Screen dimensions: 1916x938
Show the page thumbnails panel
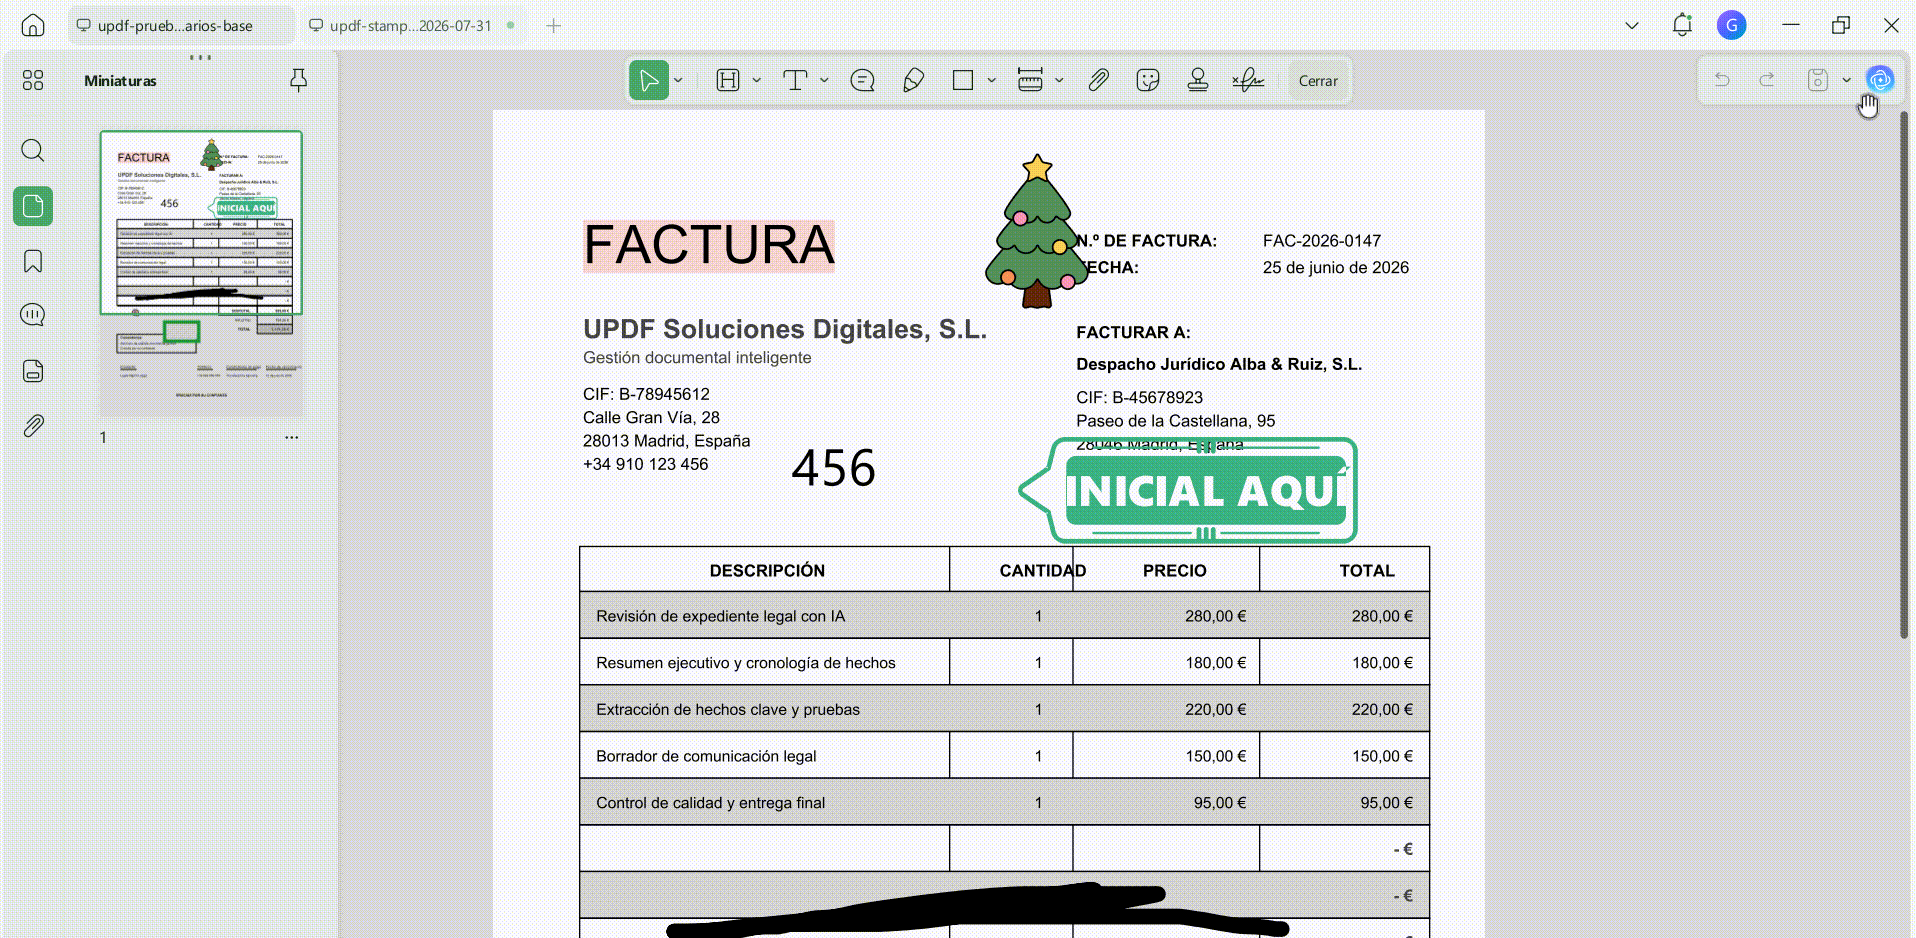point(33,206)
